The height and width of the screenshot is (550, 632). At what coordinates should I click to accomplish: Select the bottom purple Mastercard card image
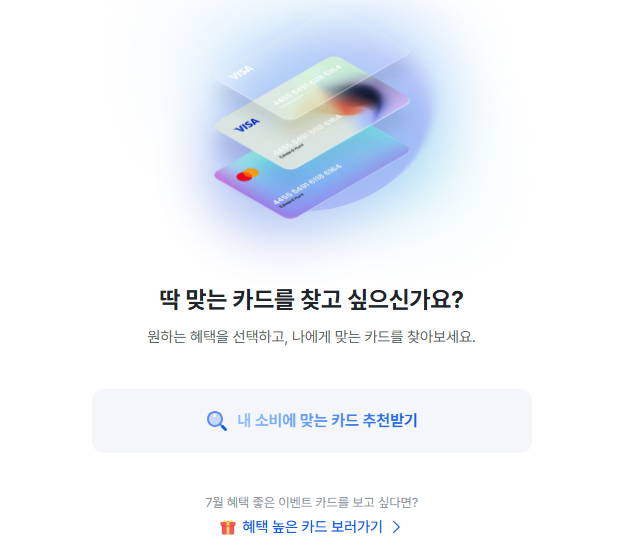(x=312, y=177)
